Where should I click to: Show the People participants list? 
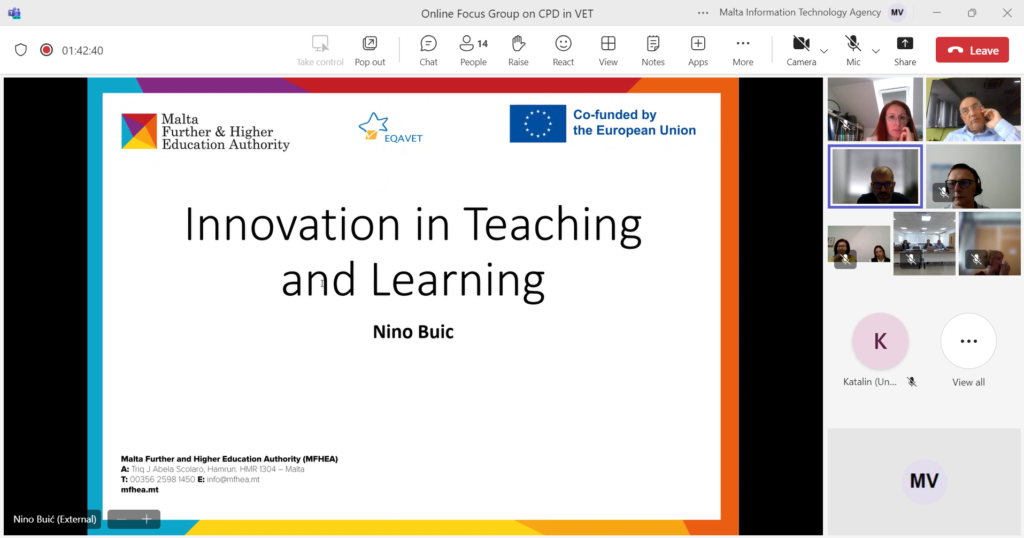(473, 49)
